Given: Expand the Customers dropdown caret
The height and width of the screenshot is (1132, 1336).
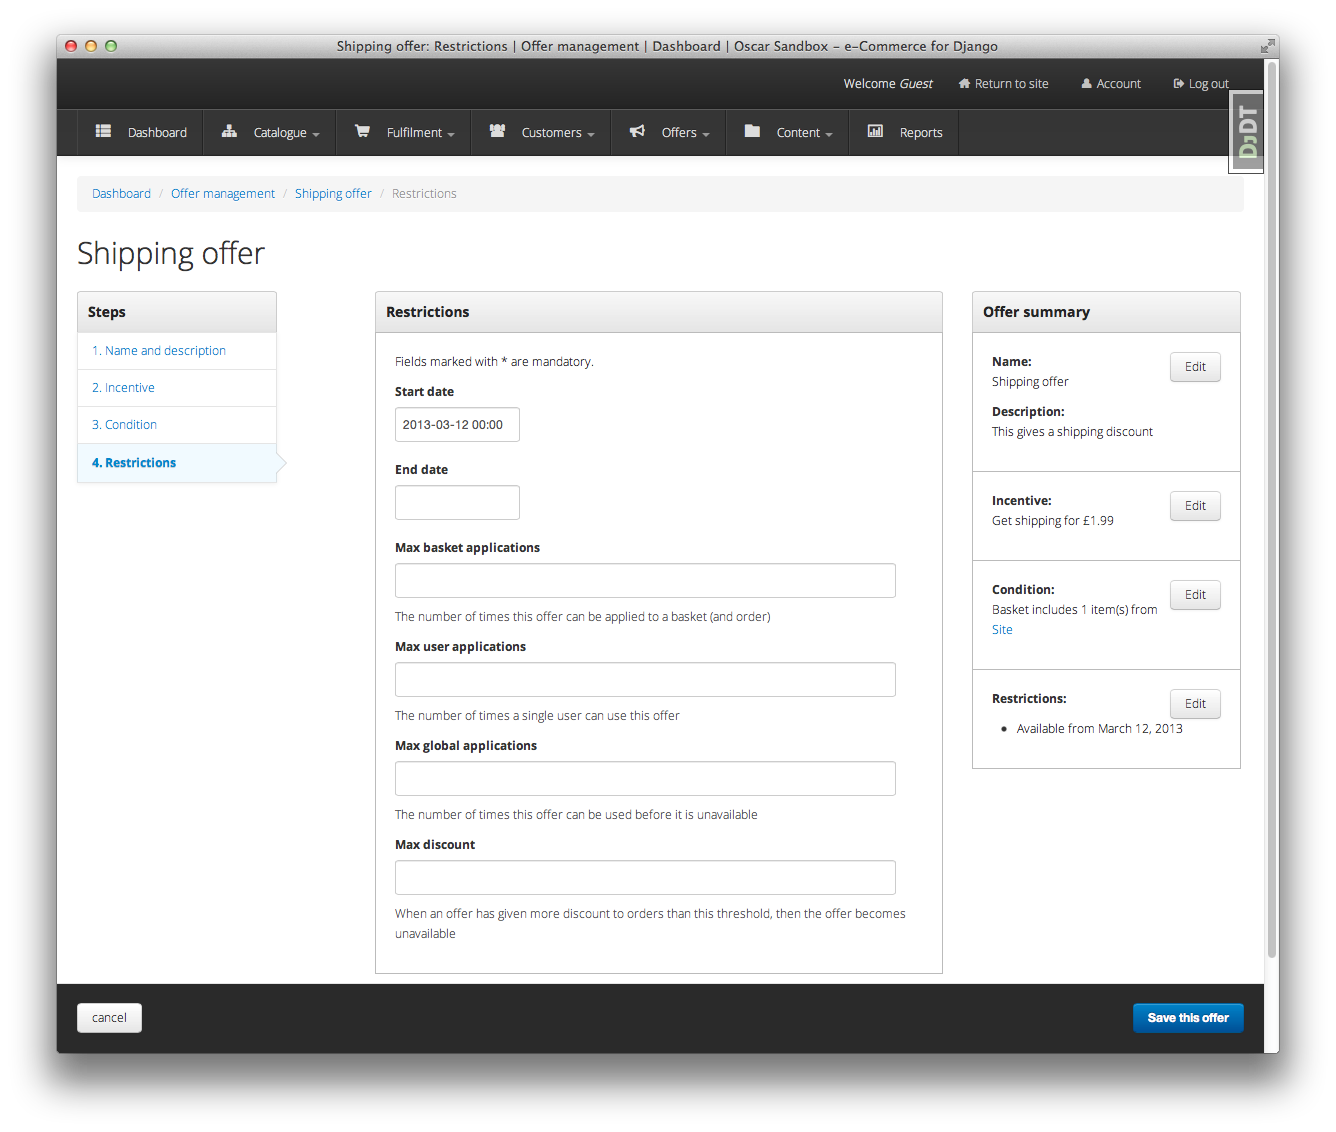Looking at the screenshot, I should tap(591, 135).
